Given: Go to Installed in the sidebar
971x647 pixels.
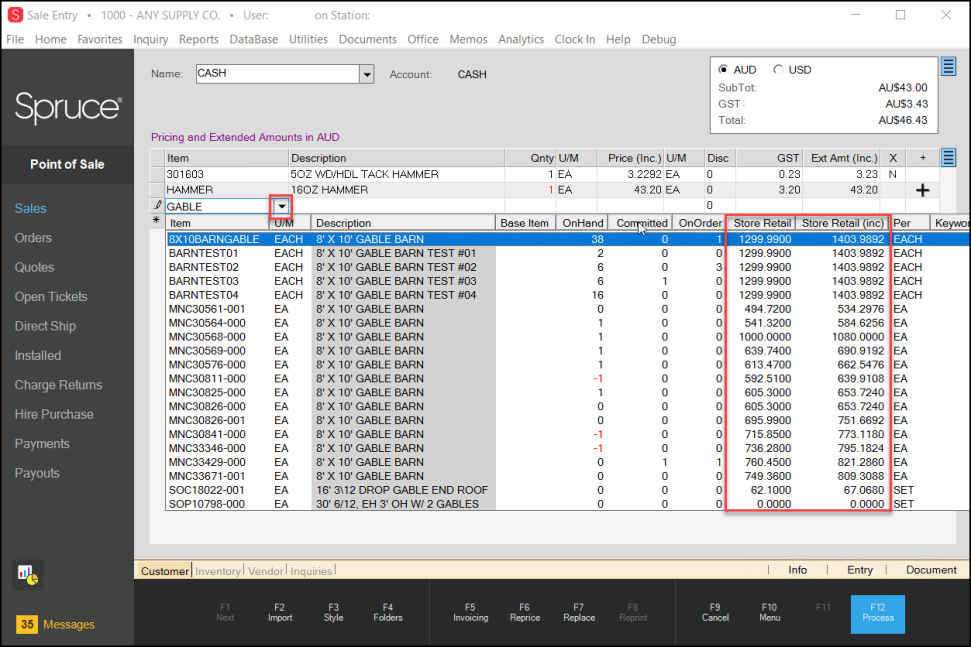Looking at the screenshot, I should coord(38,355).
